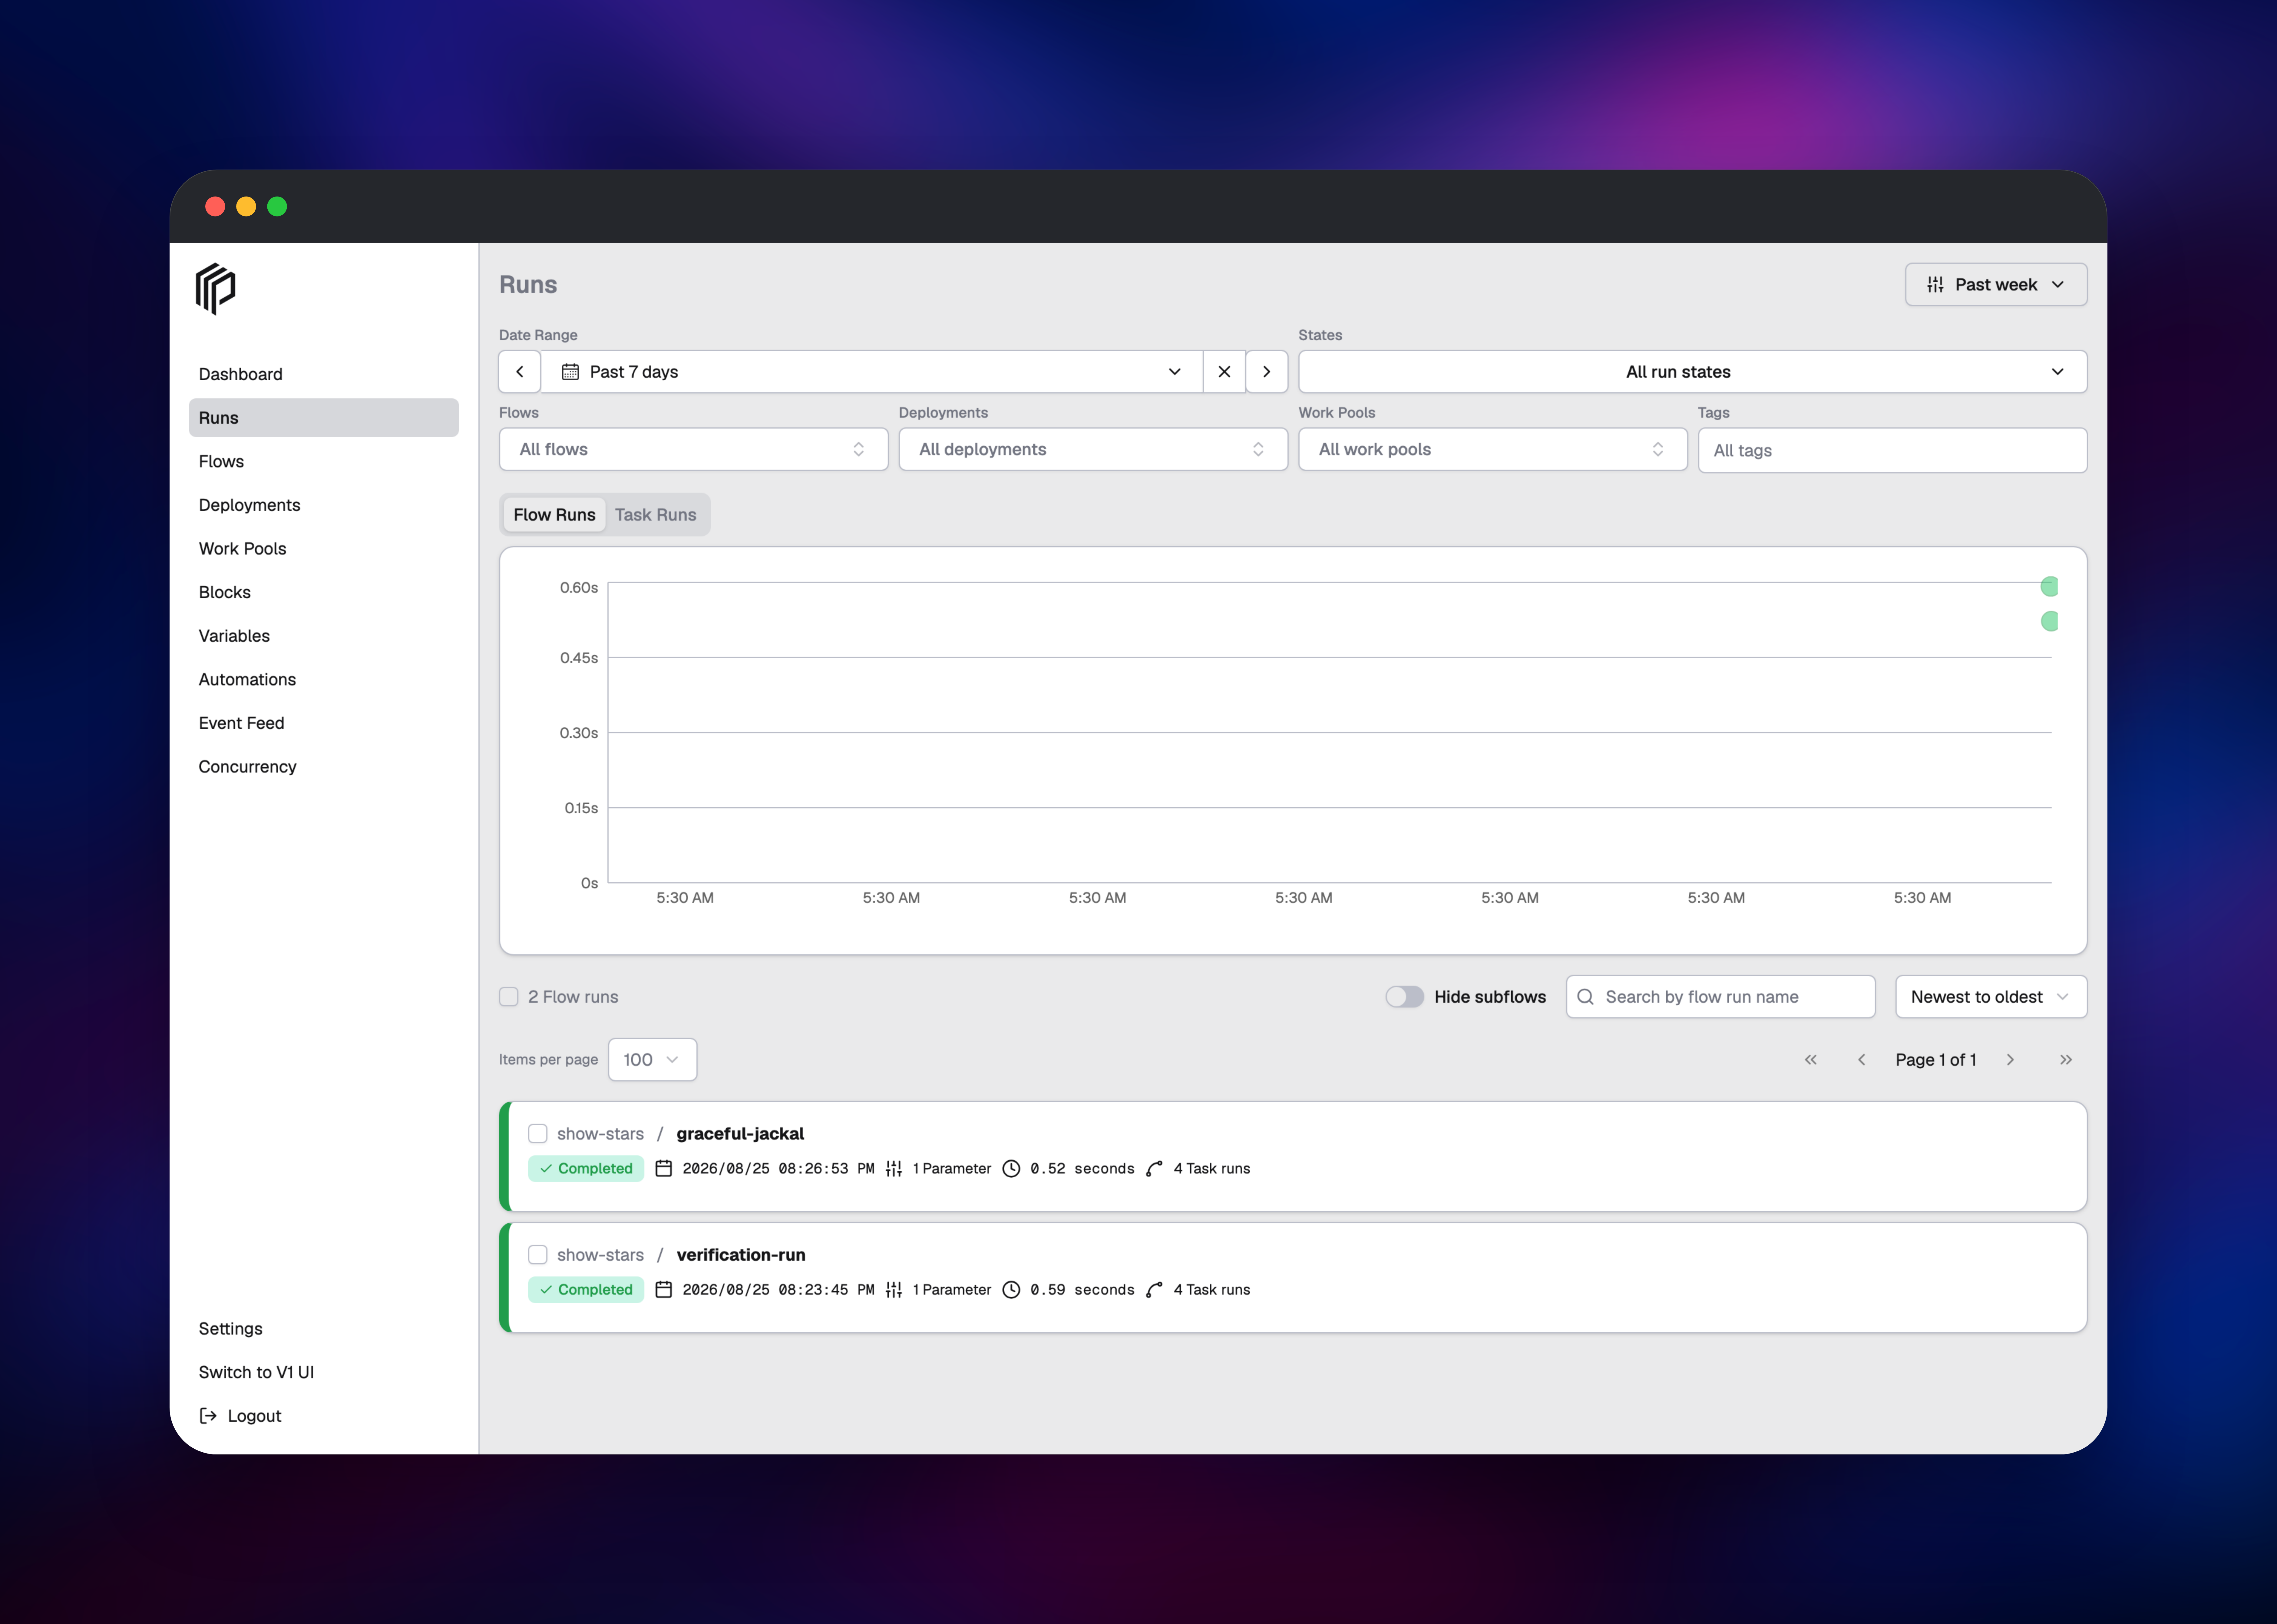This screenshot has height=1624, width=2277.
Task: Click the previous date range arrow
Action: pos(520,372)
